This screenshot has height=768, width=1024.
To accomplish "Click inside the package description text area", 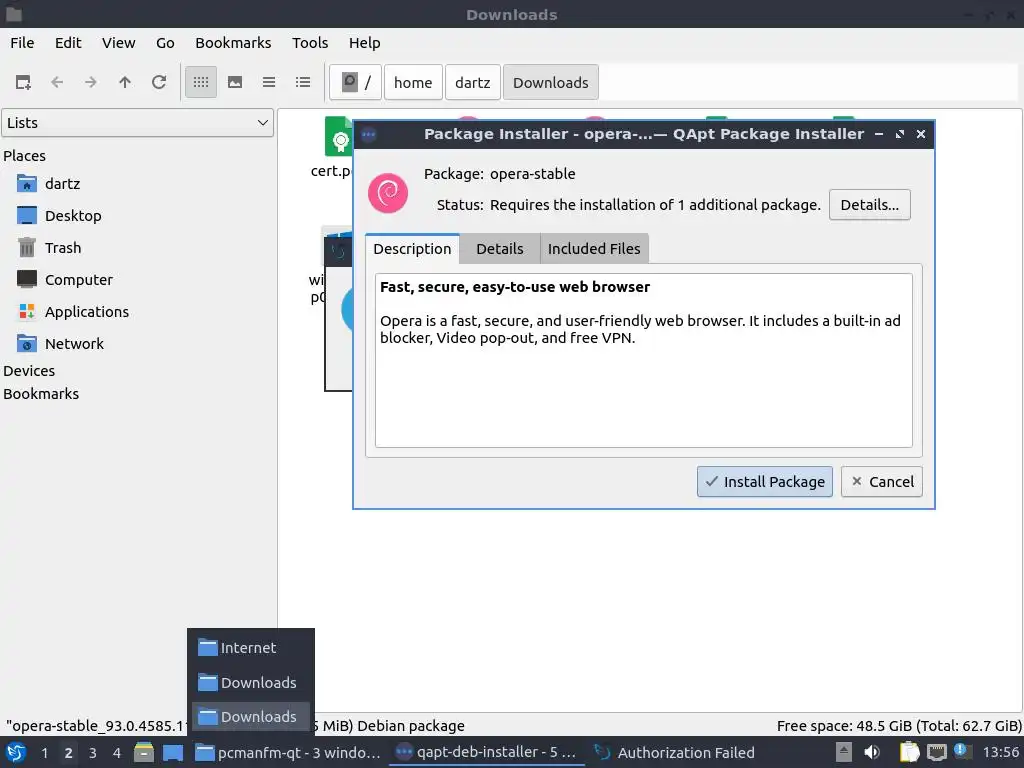I will click(643, 360).
